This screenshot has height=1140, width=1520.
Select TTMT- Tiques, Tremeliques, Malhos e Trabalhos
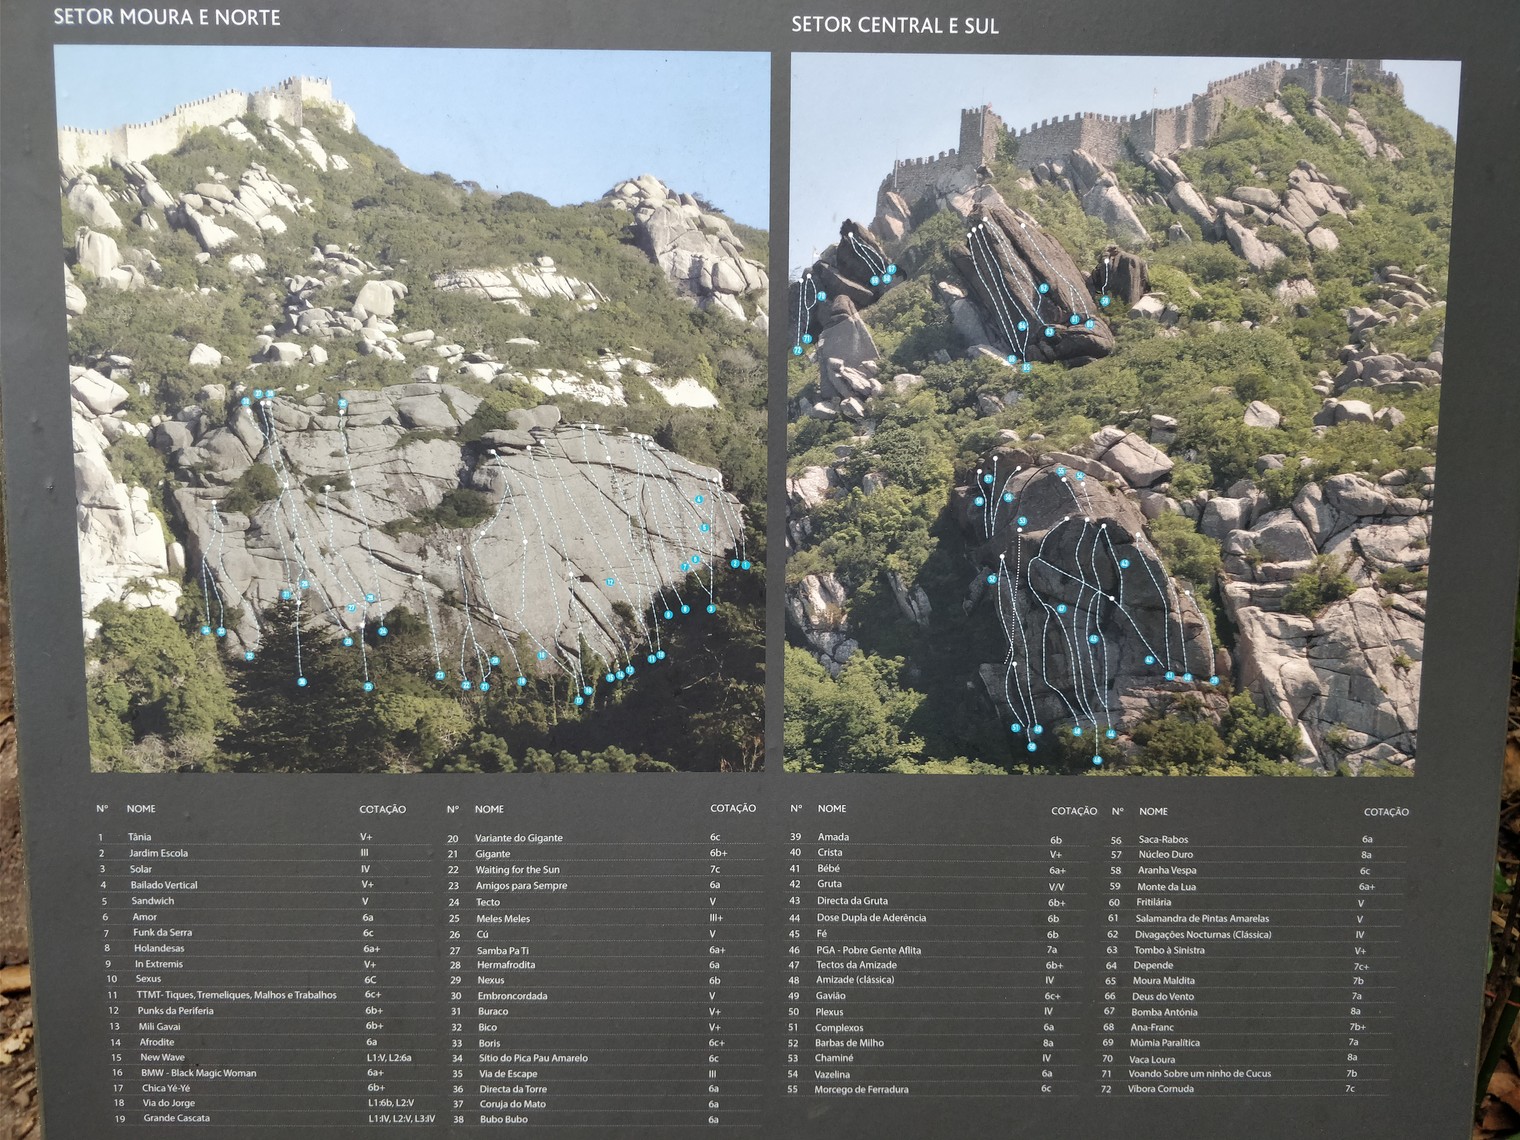point(236,995)
